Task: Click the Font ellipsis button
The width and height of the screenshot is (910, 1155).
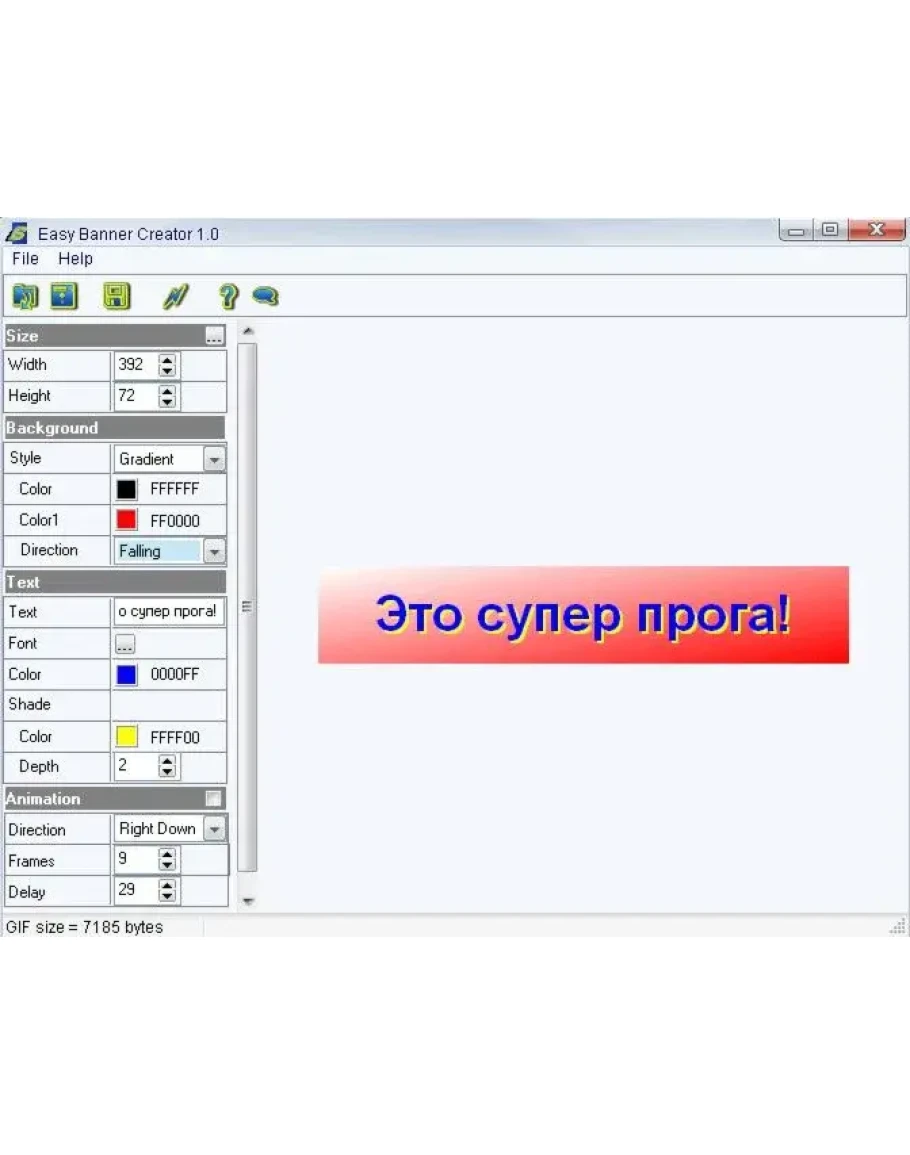Action: click(x=125, y=644)
